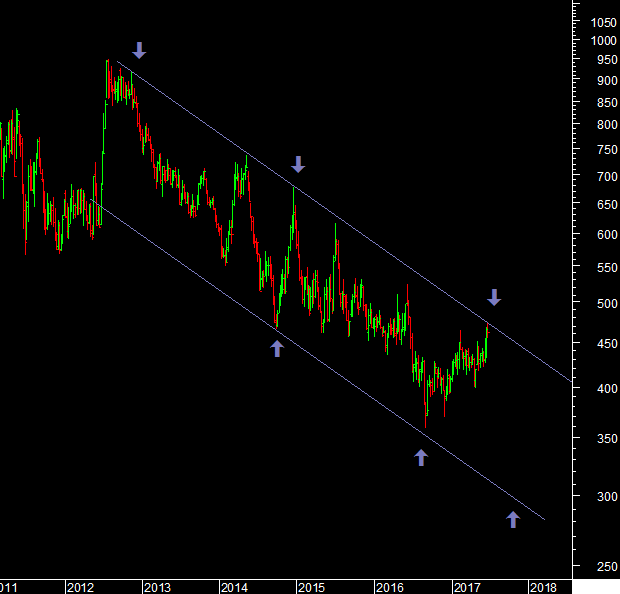Select the 750 price label

(607, 150)
